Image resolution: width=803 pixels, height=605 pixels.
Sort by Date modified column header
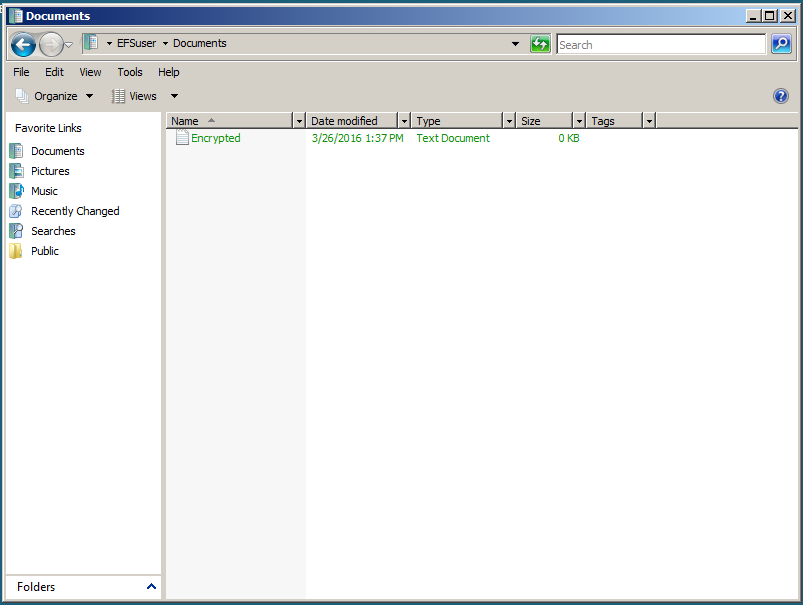[x=352, y=121]
